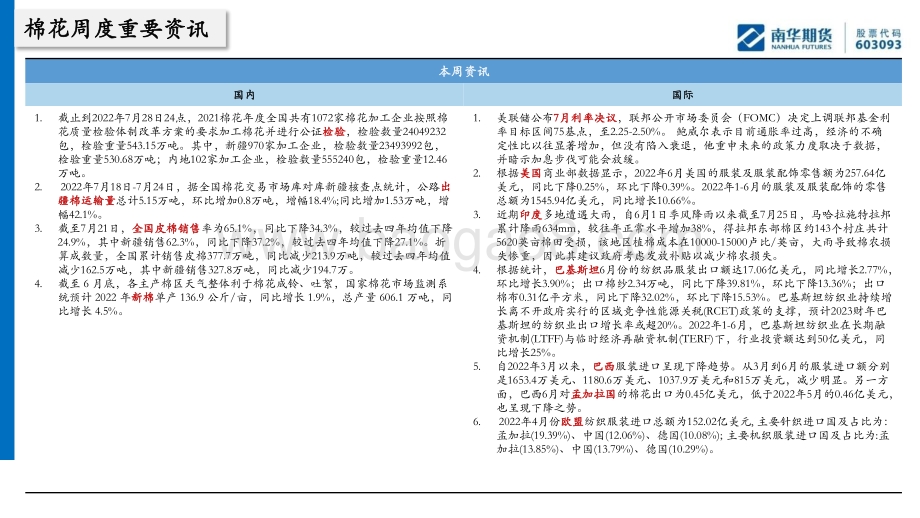Viewport: 920px width, 518px height.
Task: Click the red keyword 巴基斯坦
Action: pyautogui.click(x=577, y=270)
